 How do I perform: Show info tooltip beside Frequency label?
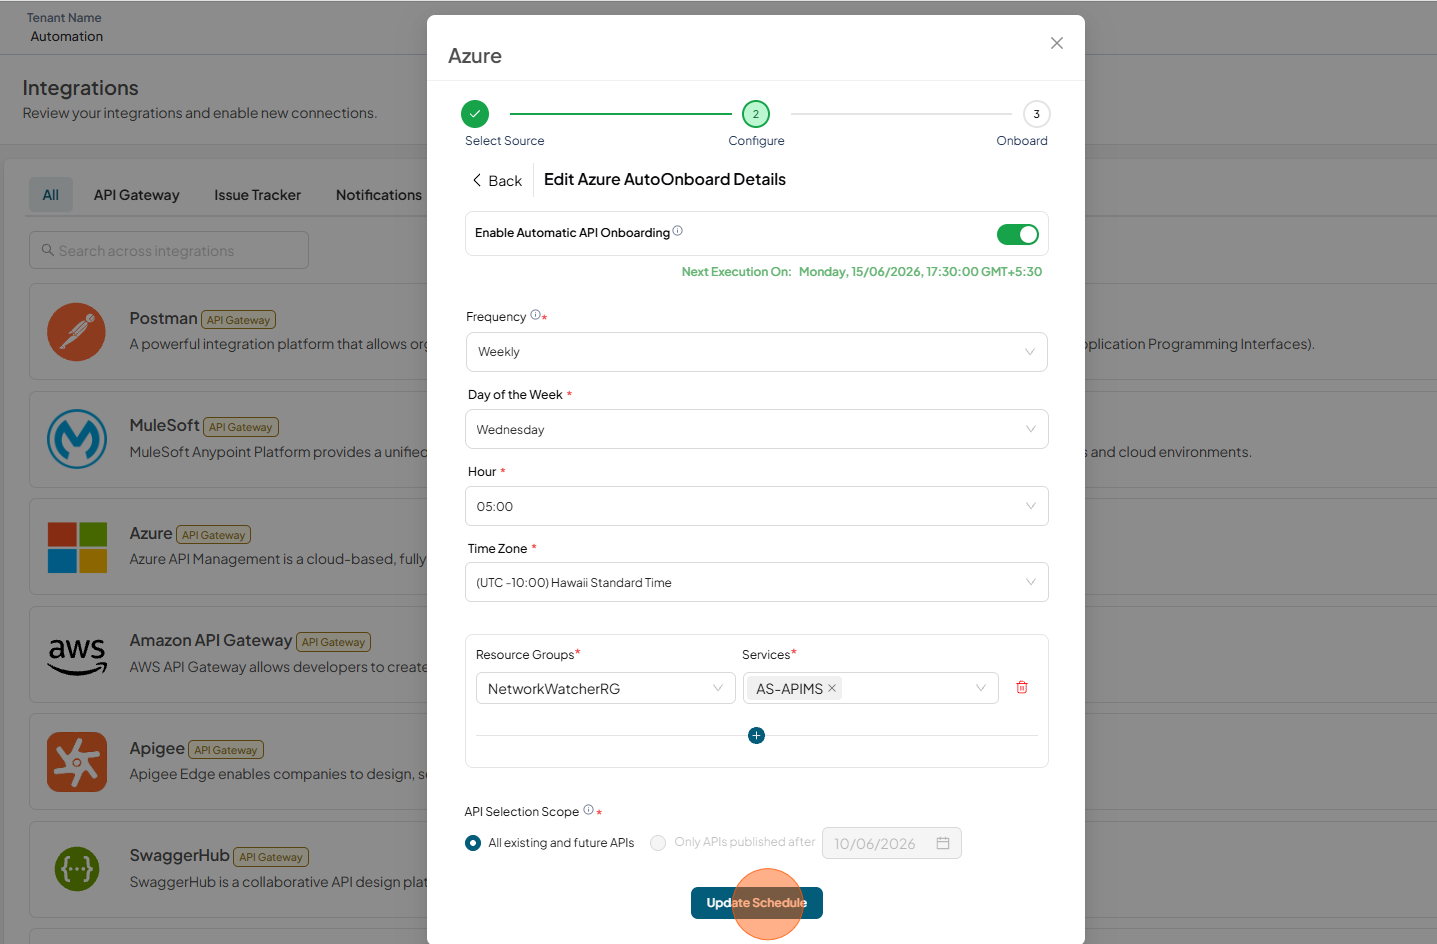pyautogui.click(x=535, y=315)
